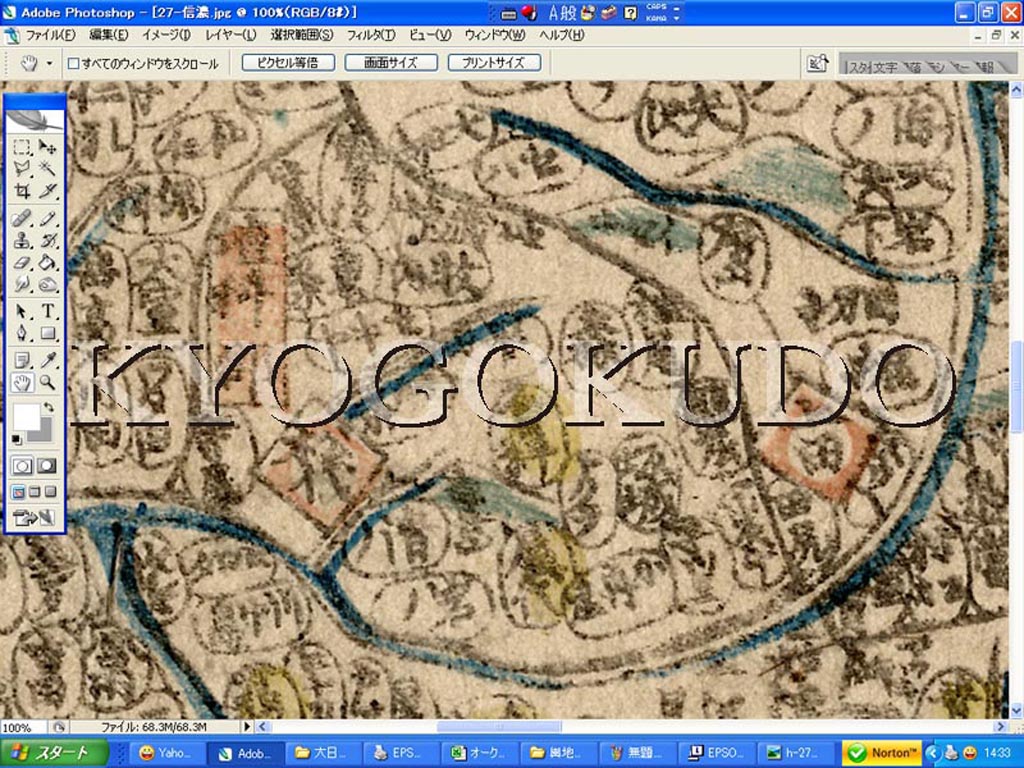Screen dimensions: 1024x768
Task: Open the ウィンドウ(W) menu
Action: tap(494, 35)
